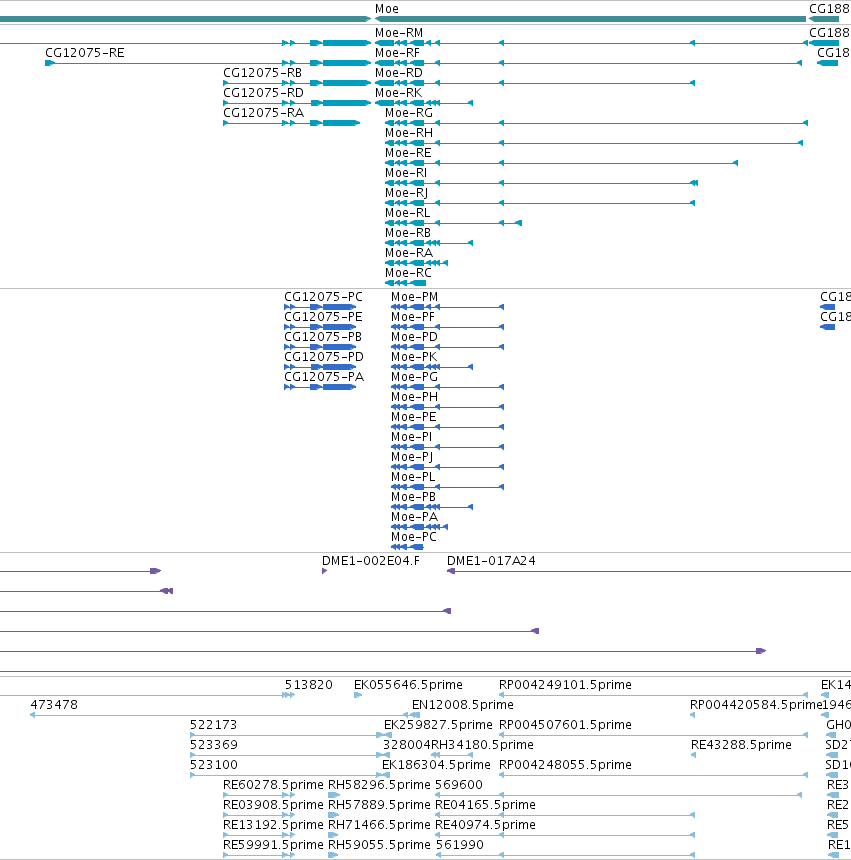Viewport: 851px width, 860px height.
Task: Select the EK259827.5prime label
Action: coord(439,725)
